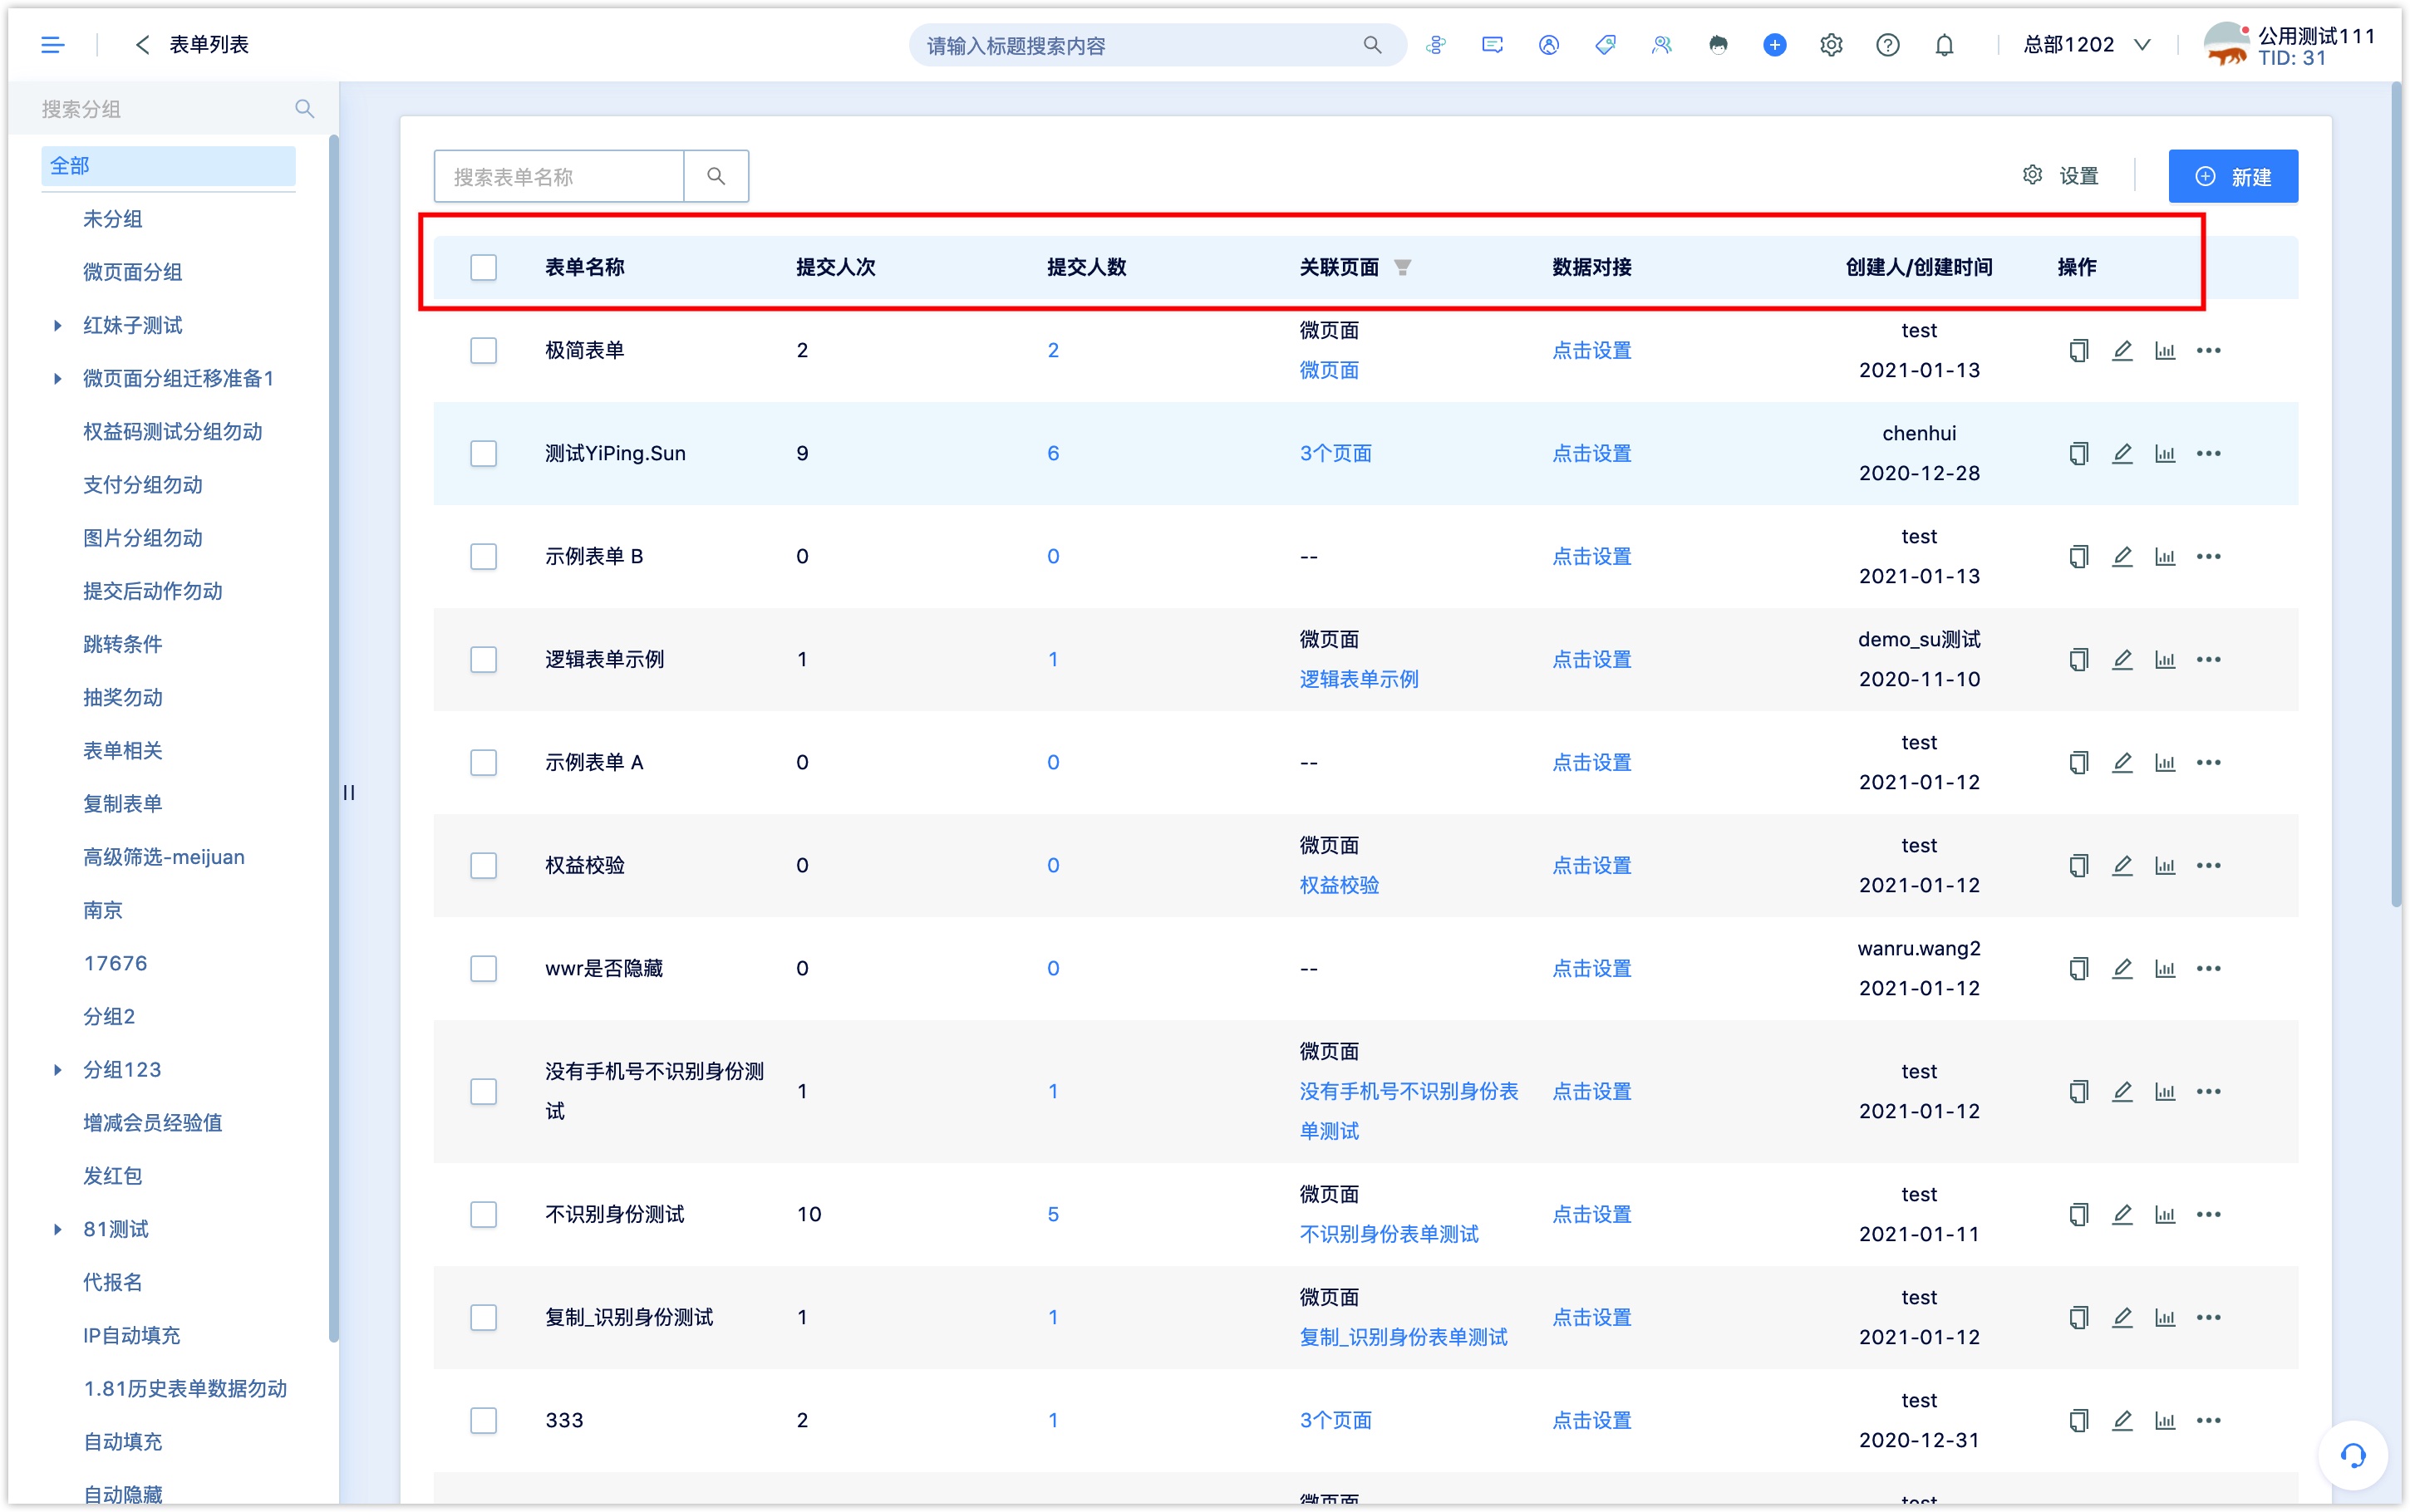View statistics for wwr是否隐藏
The image size is (2410, 1512).
tap(2165, 968)
